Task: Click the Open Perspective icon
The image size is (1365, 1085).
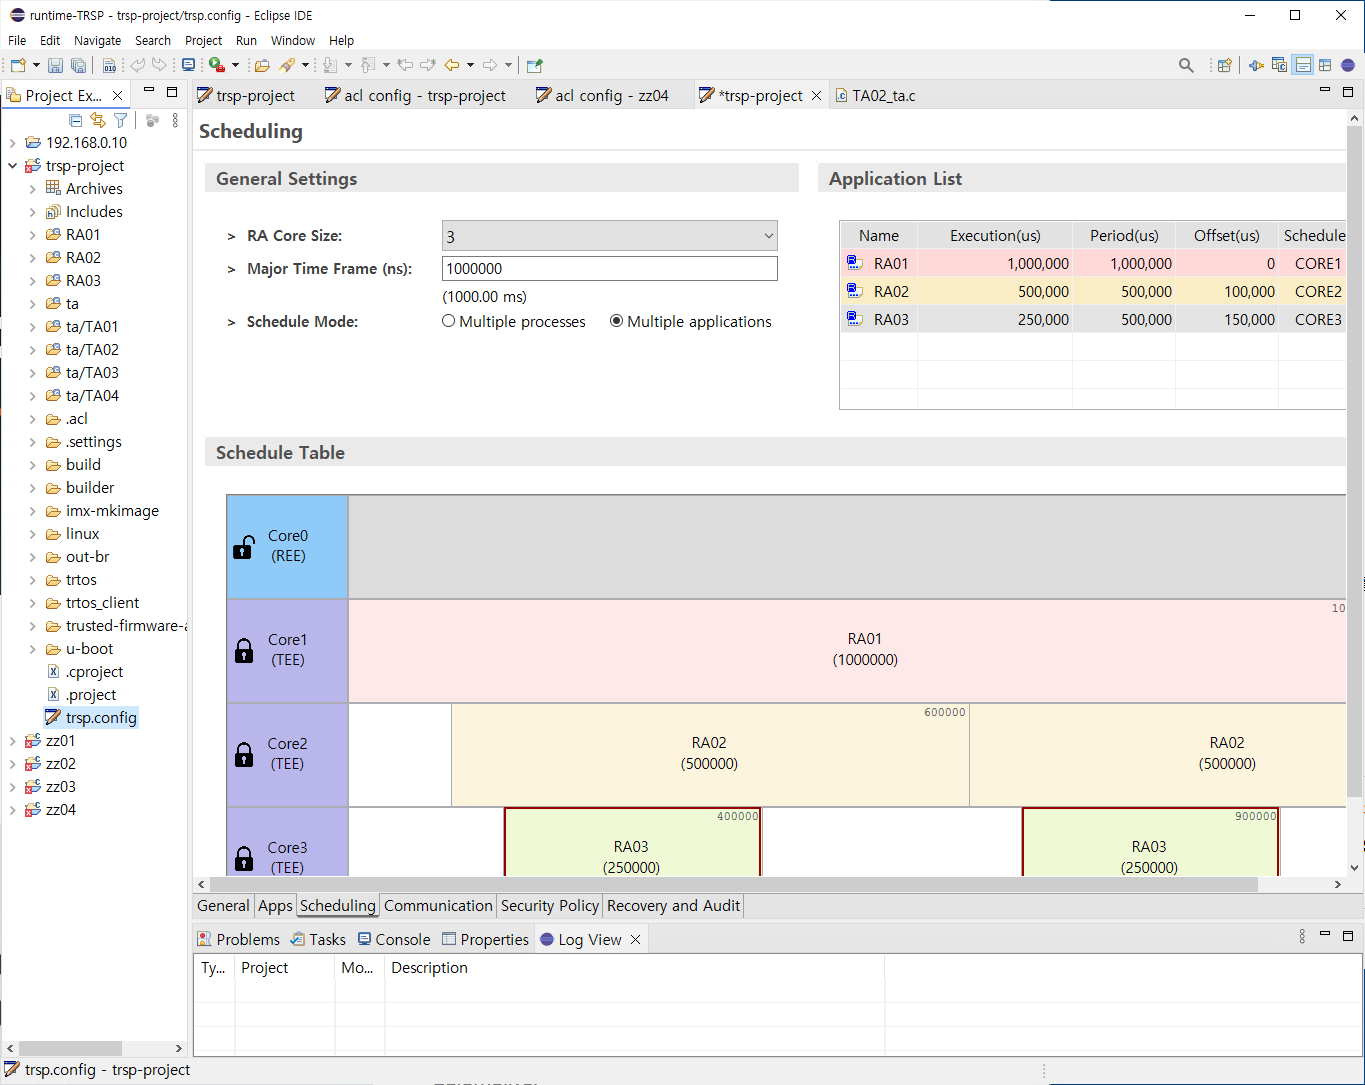Action: tap(1224, 66)
